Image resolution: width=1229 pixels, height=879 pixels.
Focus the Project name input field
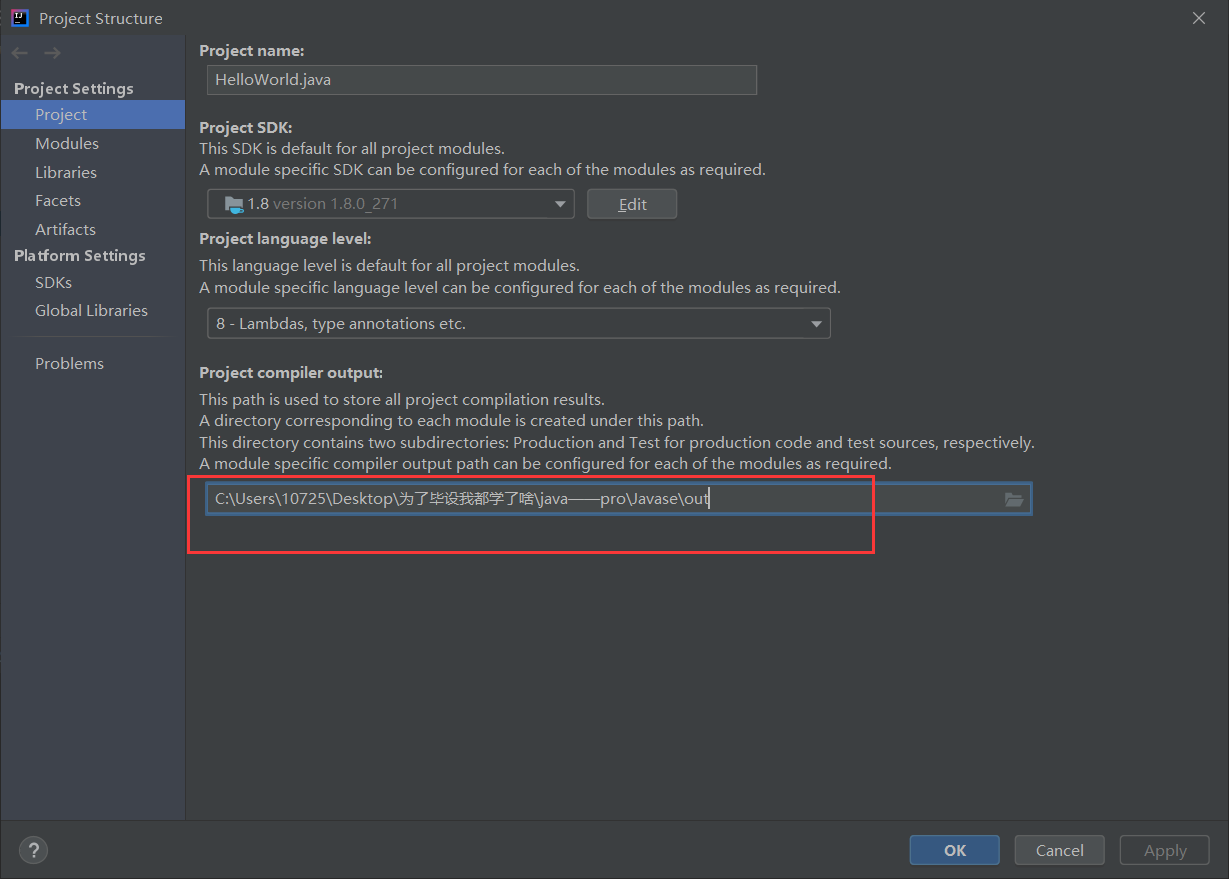(x=482, y=80)
